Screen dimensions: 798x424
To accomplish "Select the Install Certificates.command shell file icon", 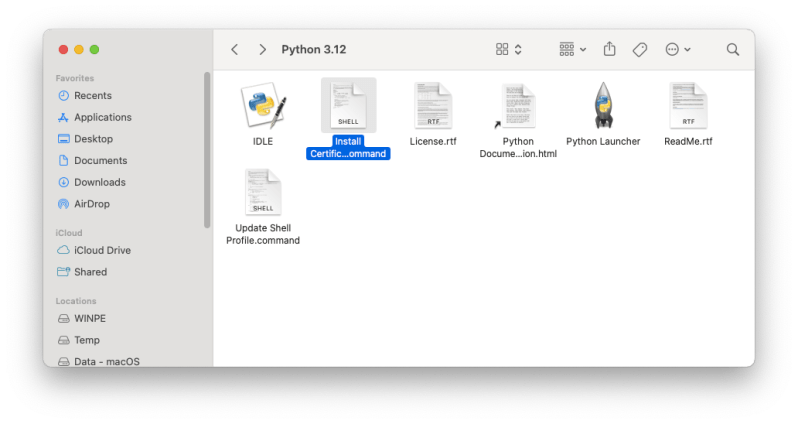I will coord(349,105).
